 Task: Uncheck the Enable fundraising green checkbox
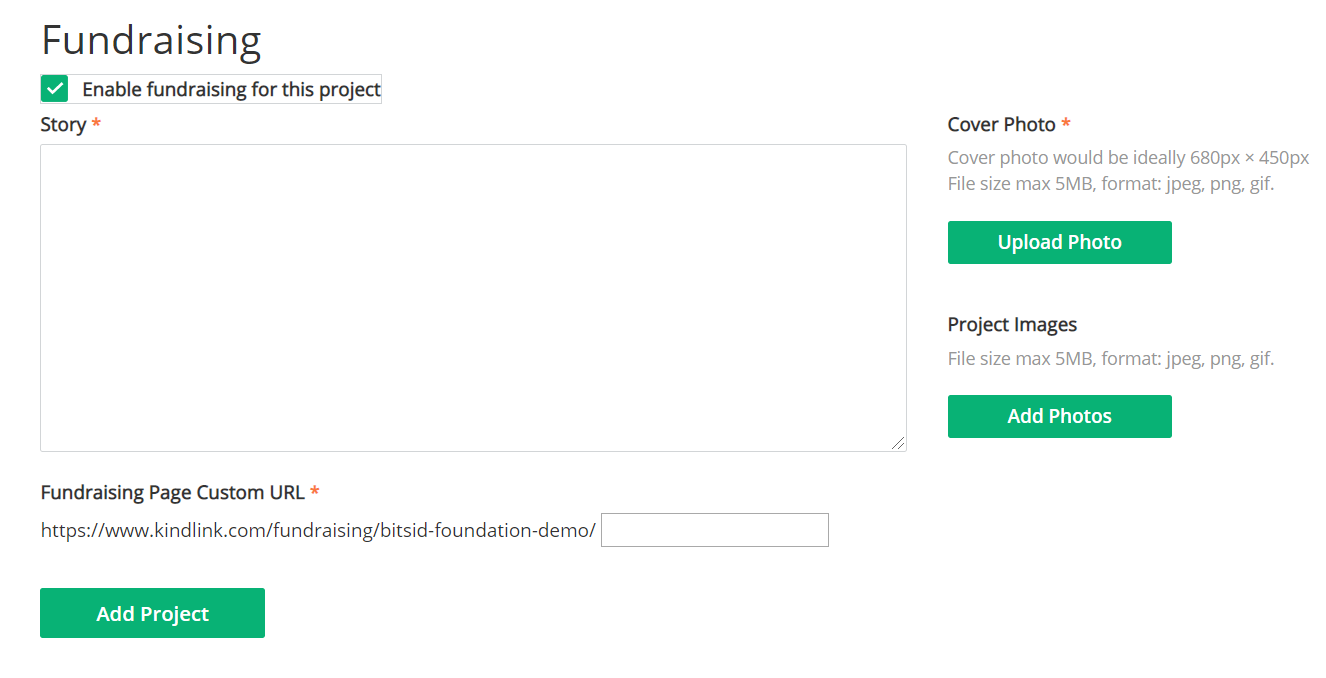pos(55,89)
